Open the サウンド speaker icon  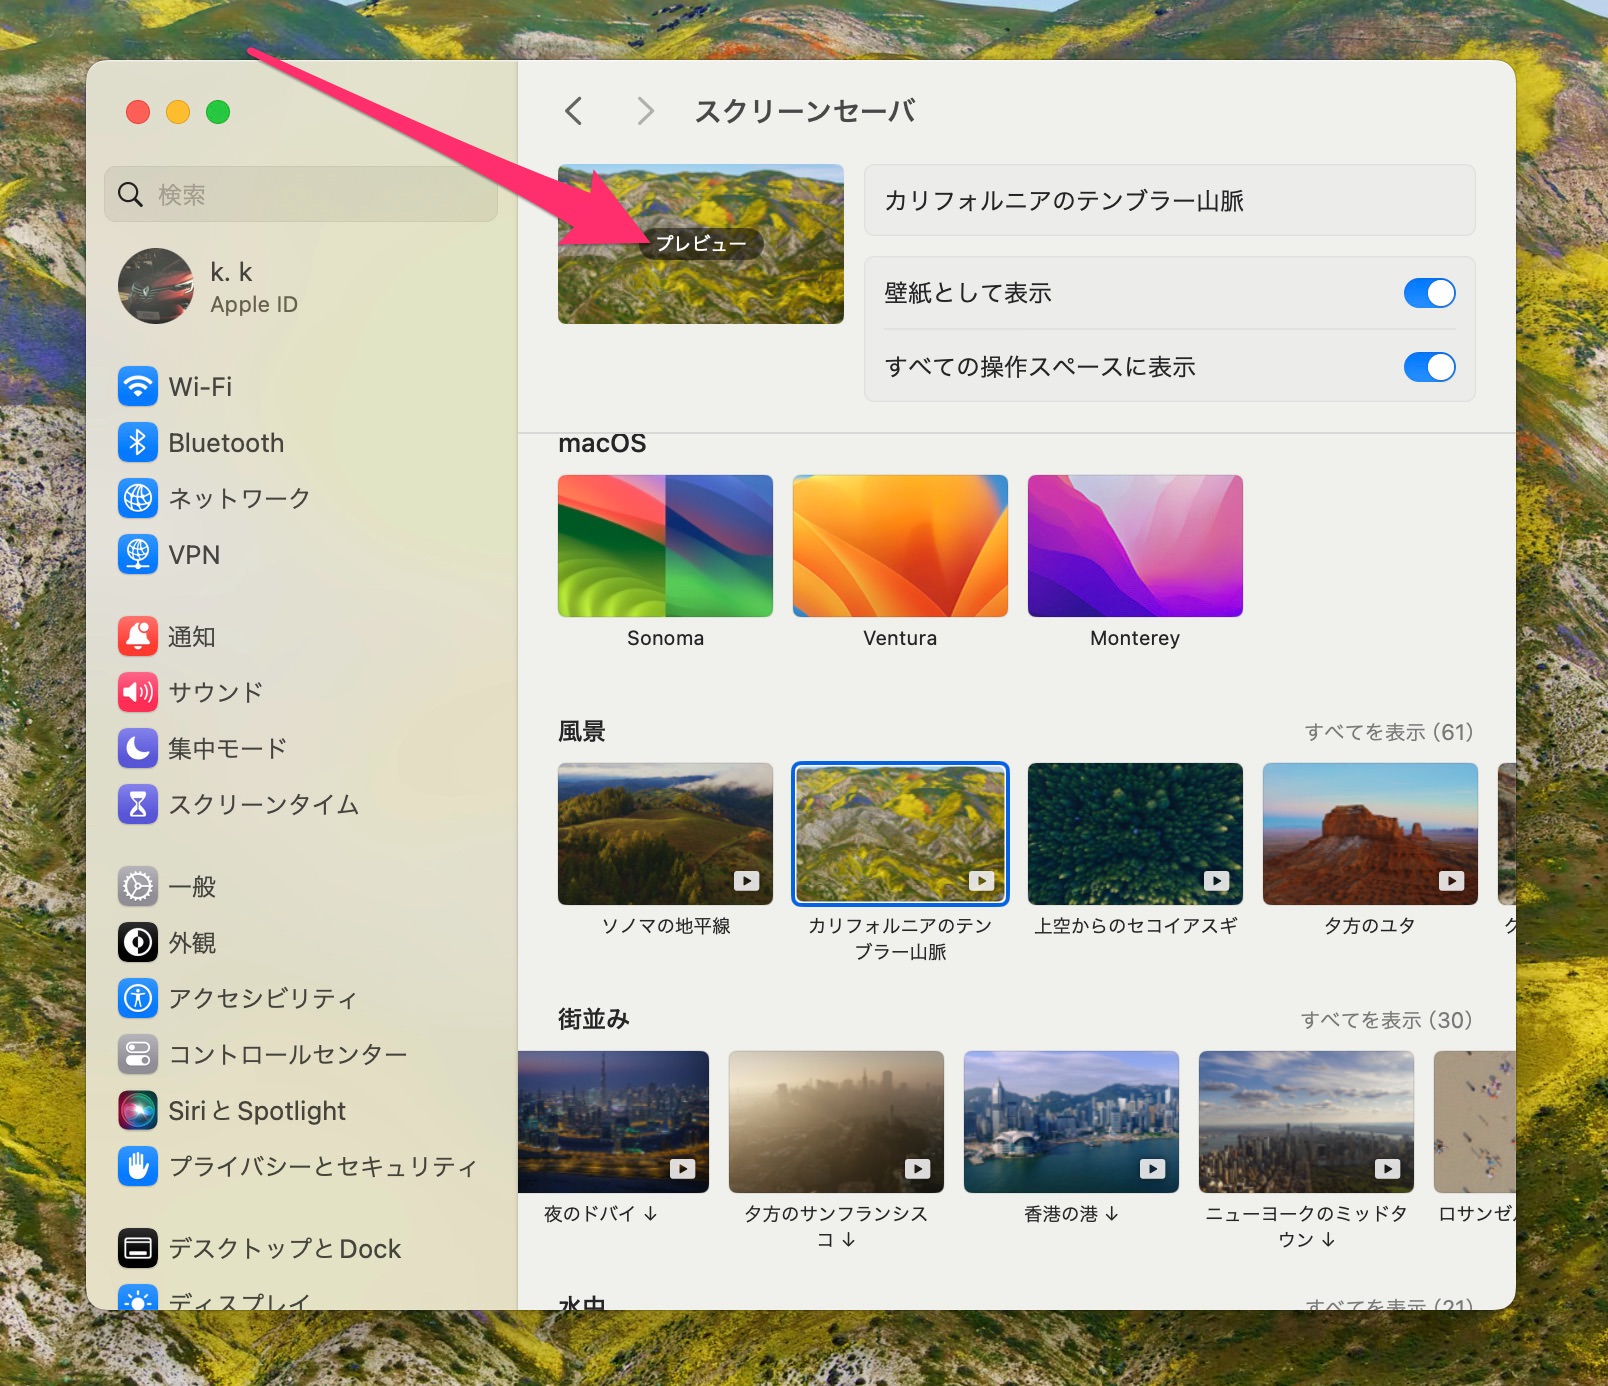tap(138, 692)
